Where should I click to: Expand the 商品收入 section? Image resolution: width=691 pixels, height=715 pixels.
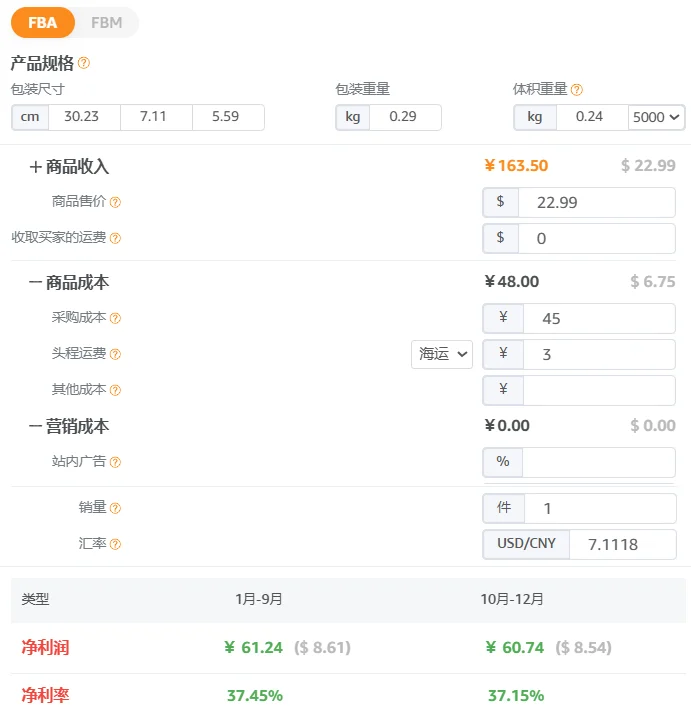(x=36, y=167)
